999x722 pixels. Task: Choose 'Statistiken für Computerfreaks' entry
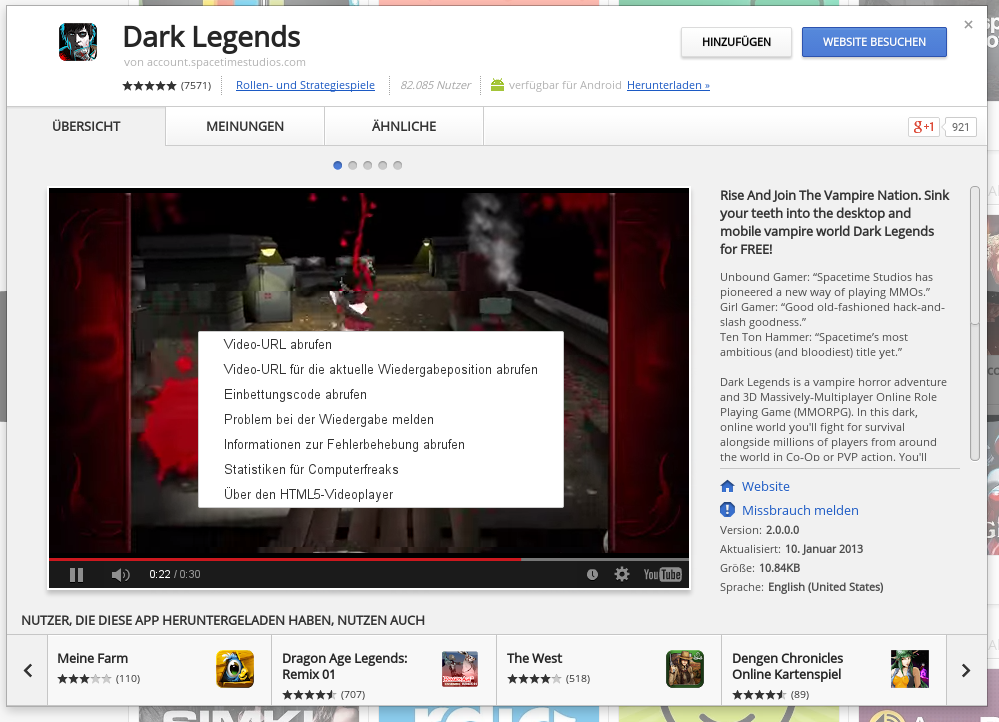pyautogui.click(x=381, y=470)
